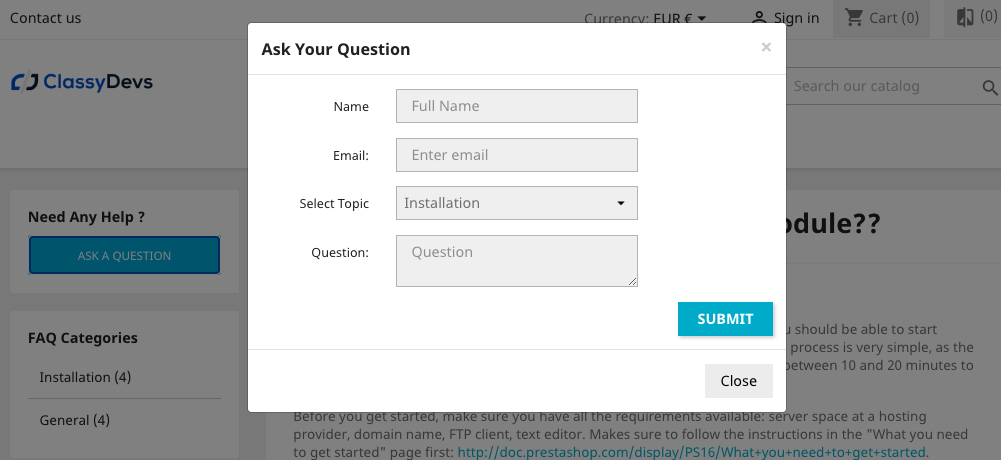Click the Full Name input field
Screen dimensions: 1001x460
(517, 106)
